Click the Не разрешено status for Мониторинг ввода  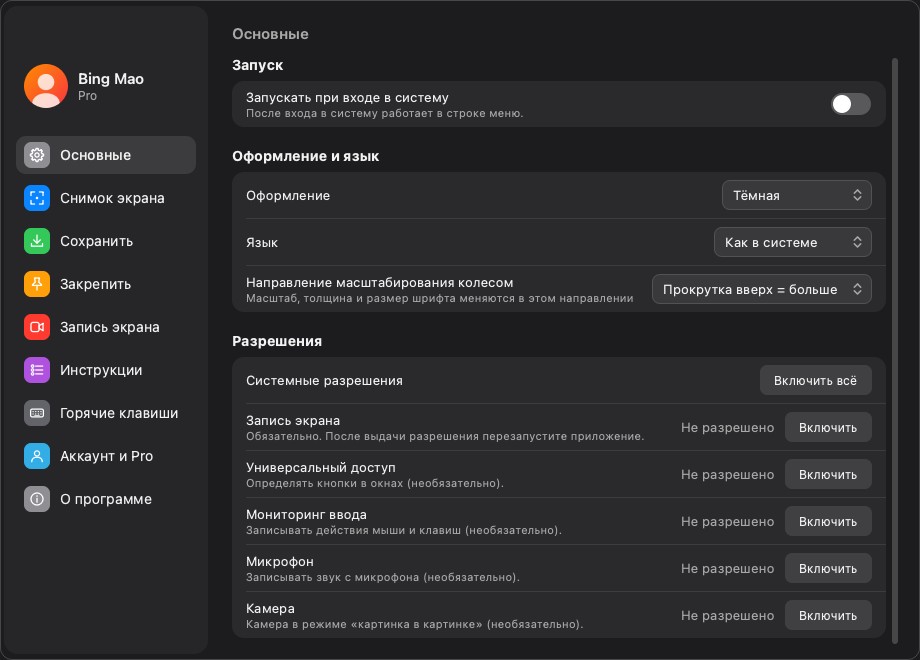(x=728, y=522)
